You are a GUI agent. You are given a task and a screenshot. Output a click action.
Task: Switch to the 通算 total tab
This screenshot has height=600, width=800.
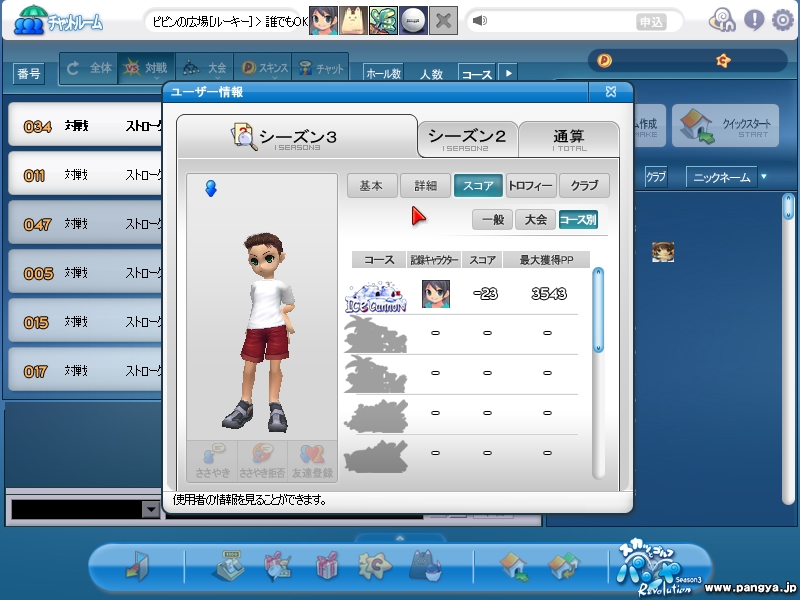click(x=568, y=139)
